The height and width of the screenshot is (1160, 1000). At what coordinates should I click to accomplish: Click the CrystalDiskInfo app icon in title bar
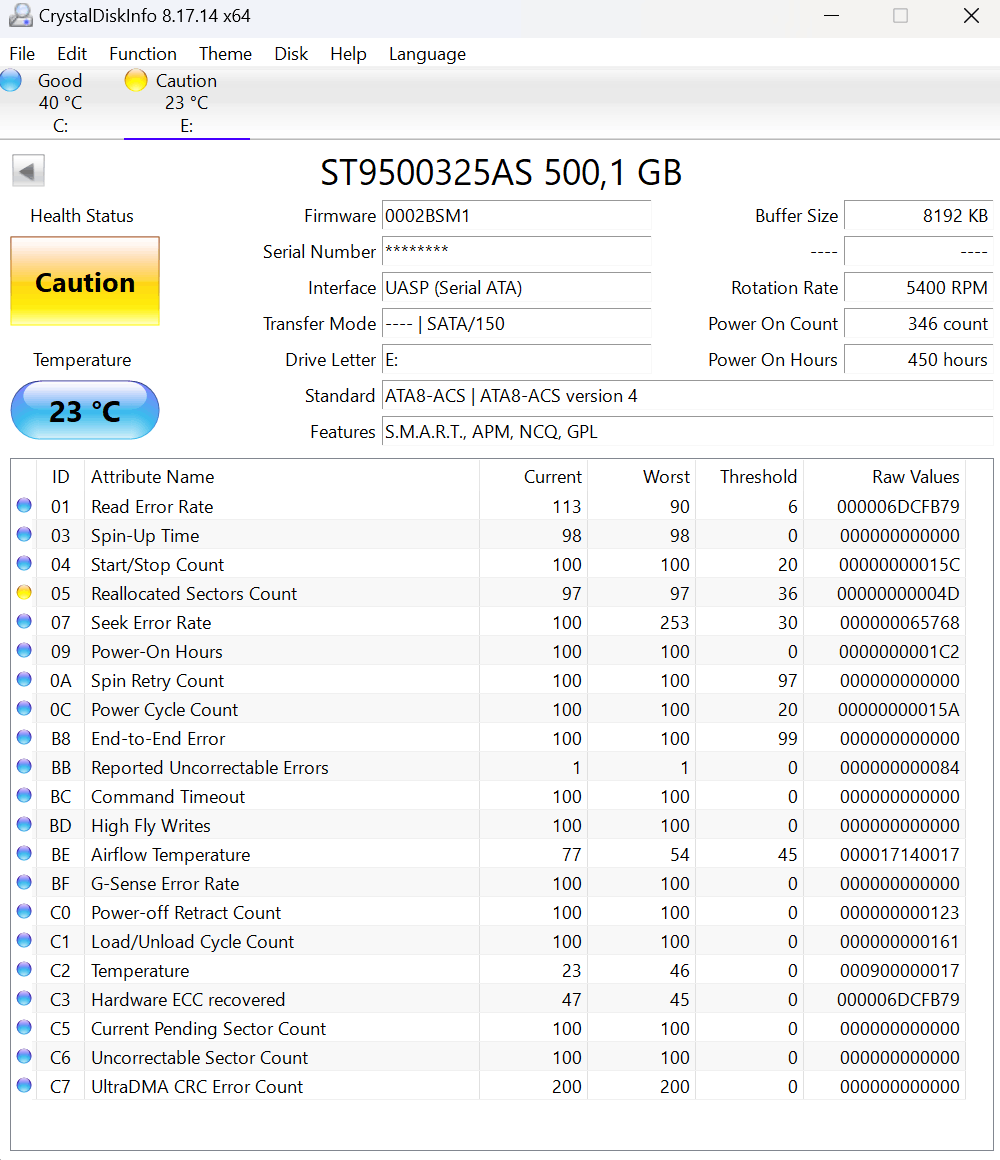[20, 16]
